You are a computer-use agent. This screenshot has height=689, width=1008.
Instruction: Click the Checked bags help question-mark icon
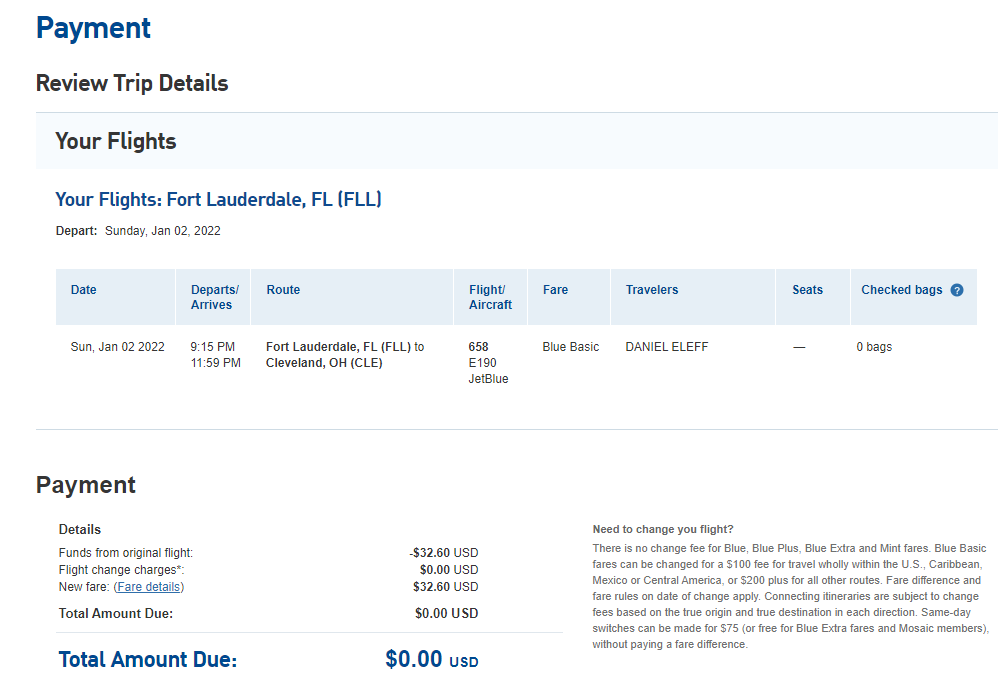click(x=957, y=290)
